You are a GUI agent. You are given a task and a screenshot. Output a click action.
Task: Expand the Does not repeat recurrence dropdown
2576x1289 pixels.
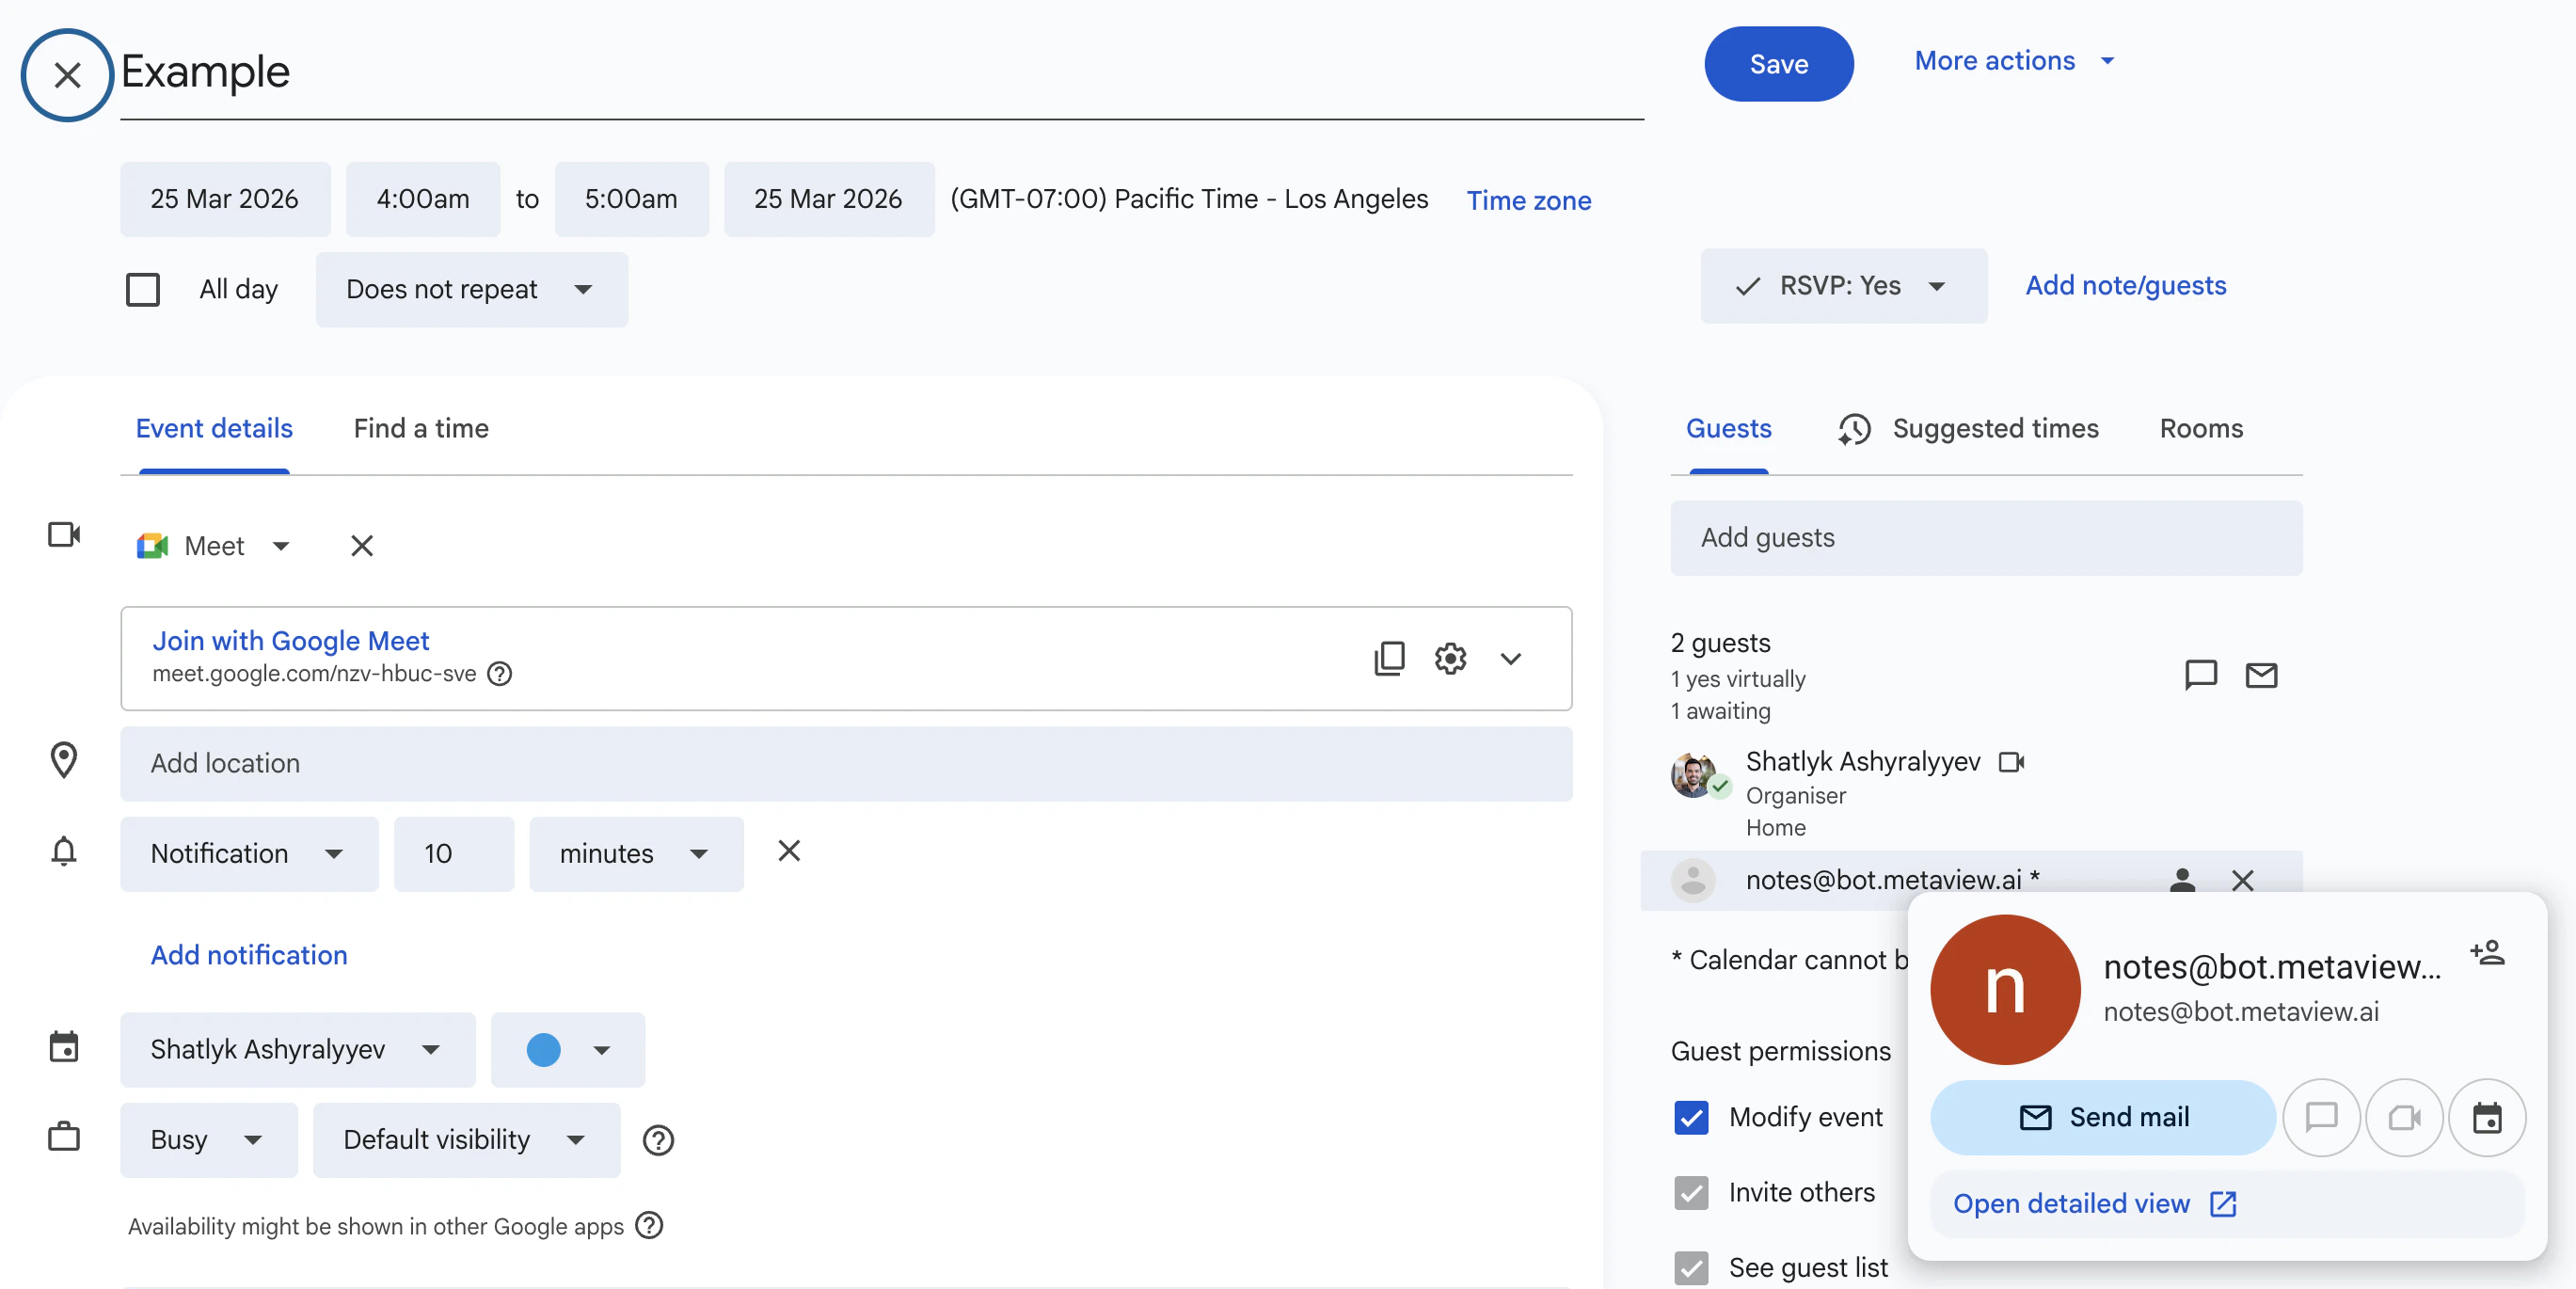pyautogui.click(x=471, y=290)
